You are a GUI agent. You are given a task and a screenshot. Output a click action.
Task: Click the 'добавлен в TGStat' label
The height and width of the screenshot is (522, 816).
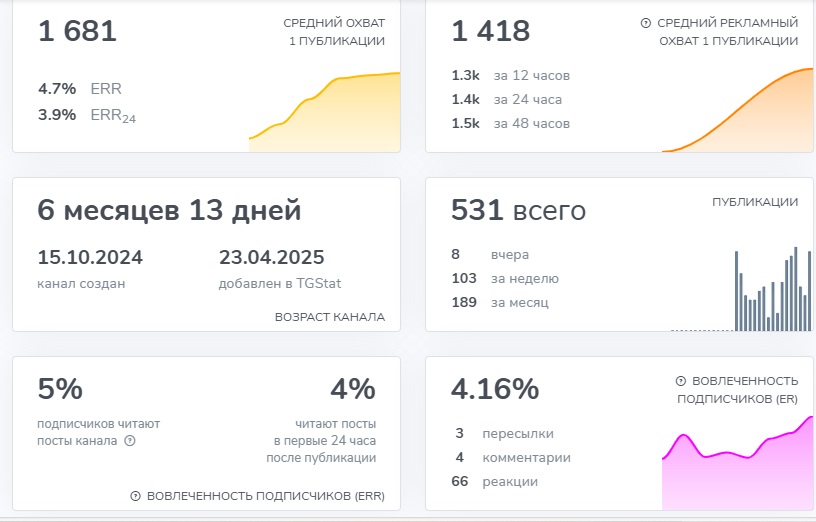click(x=280, y=284)
